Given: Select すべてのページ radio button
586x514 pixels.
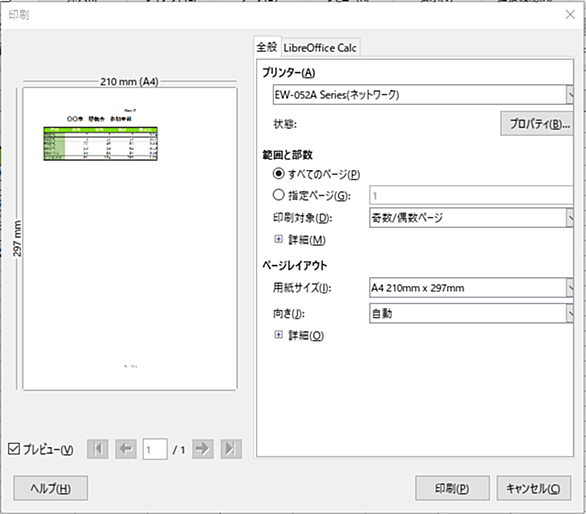Looking at the screenshot, I should [x=278, y=174].
